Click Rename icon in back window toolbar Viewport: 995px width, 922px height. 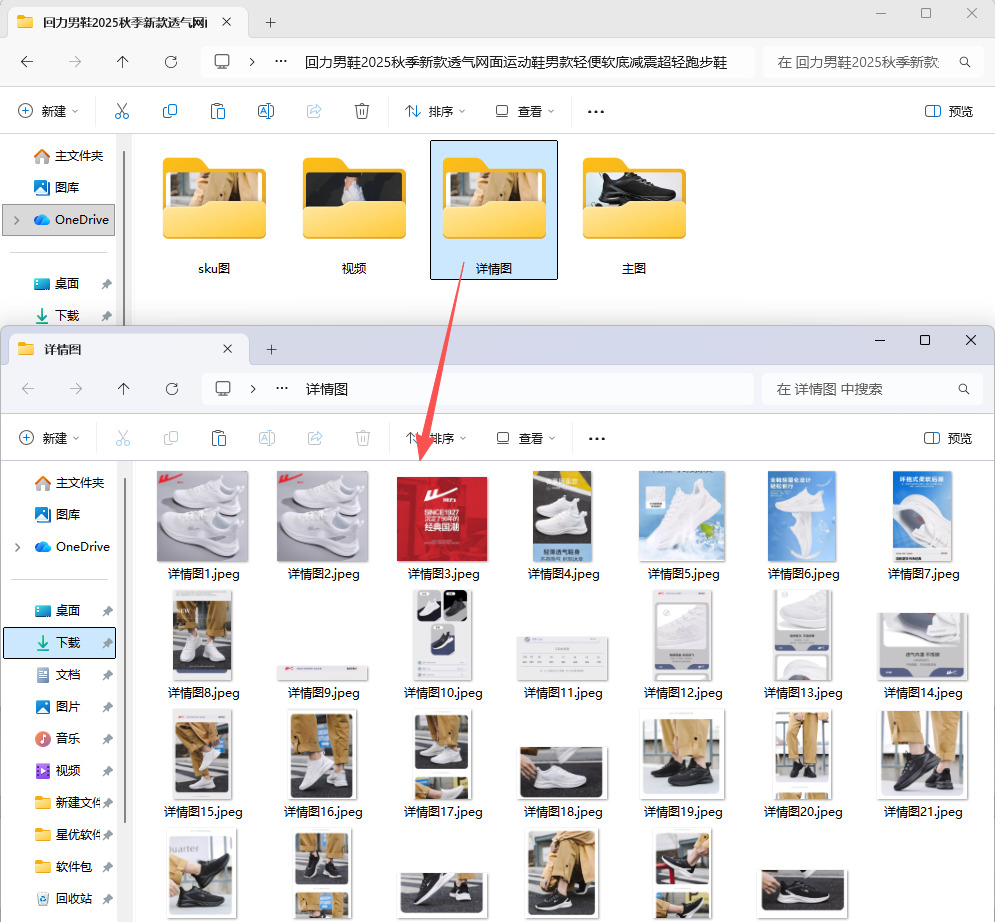tap(266, 112)
